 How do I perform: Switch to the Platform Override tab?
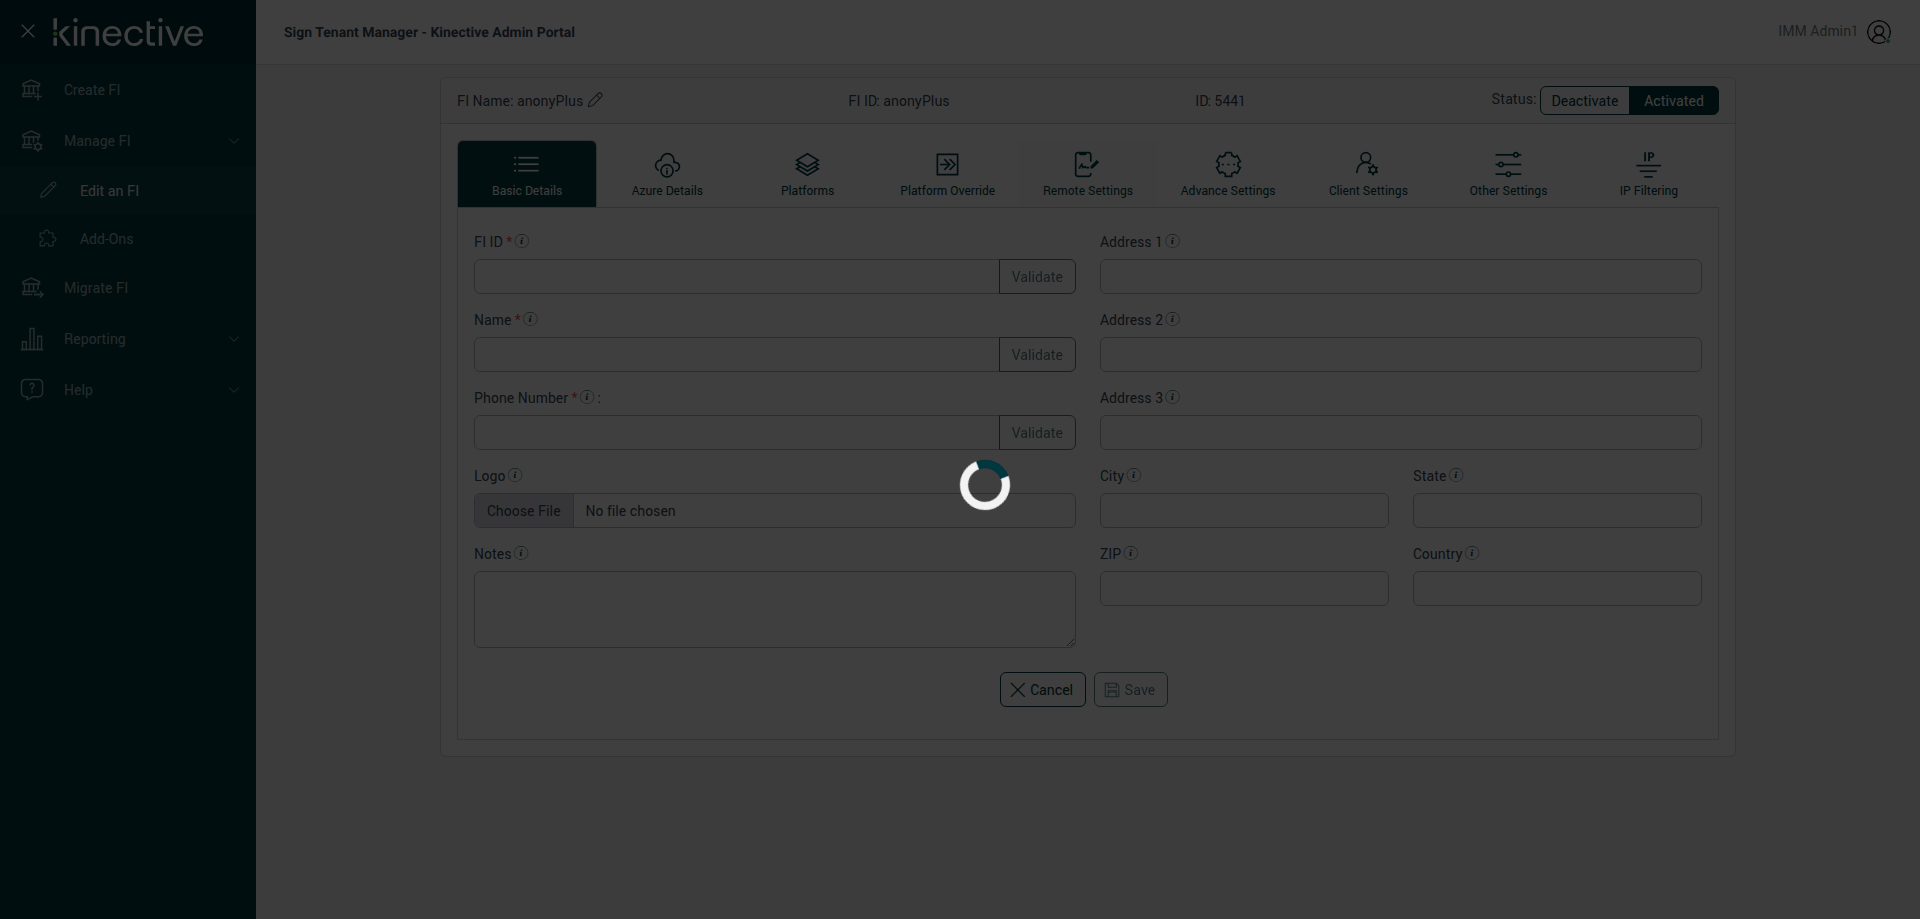pos(947,174)
